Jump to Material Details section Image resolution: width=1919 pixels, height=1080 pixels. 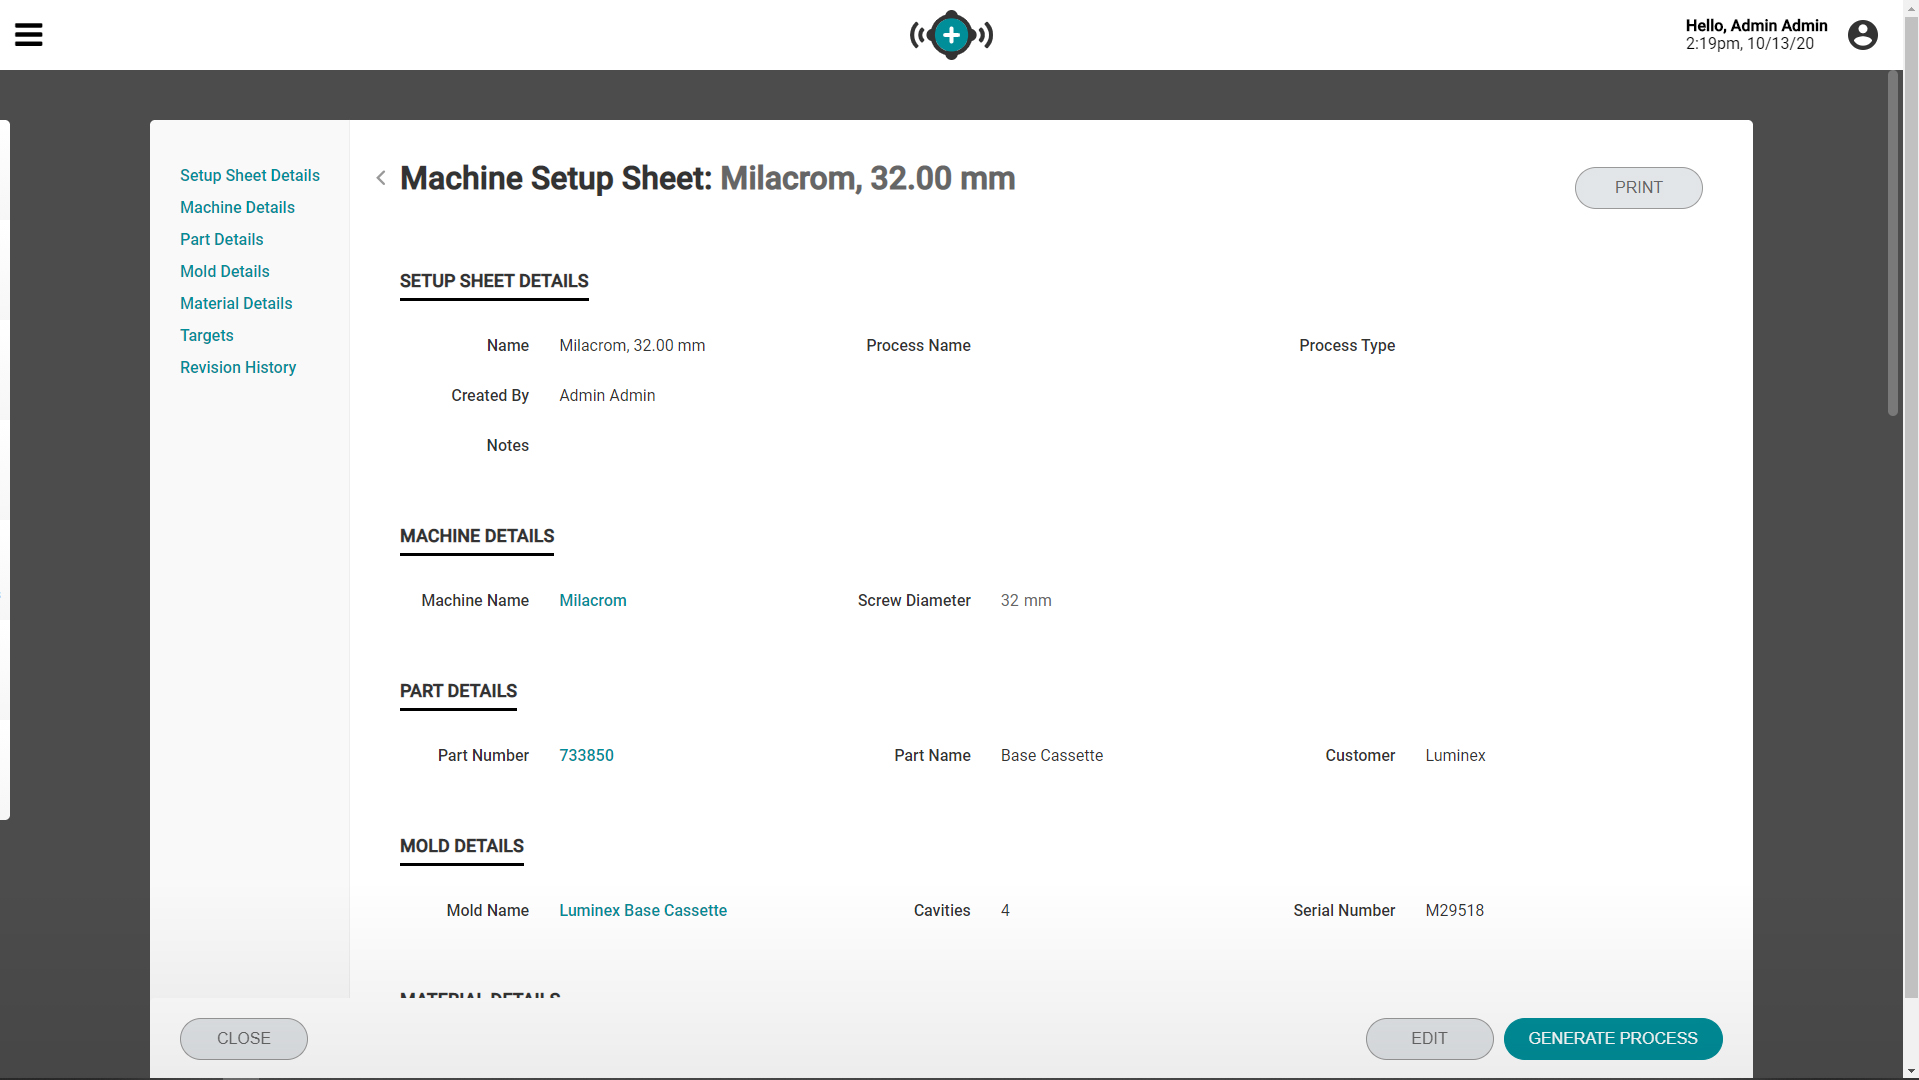236,303
